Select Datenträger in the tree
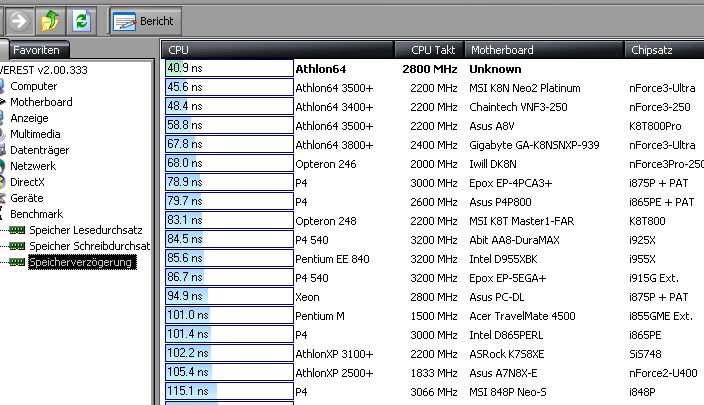 click(40, 150)
